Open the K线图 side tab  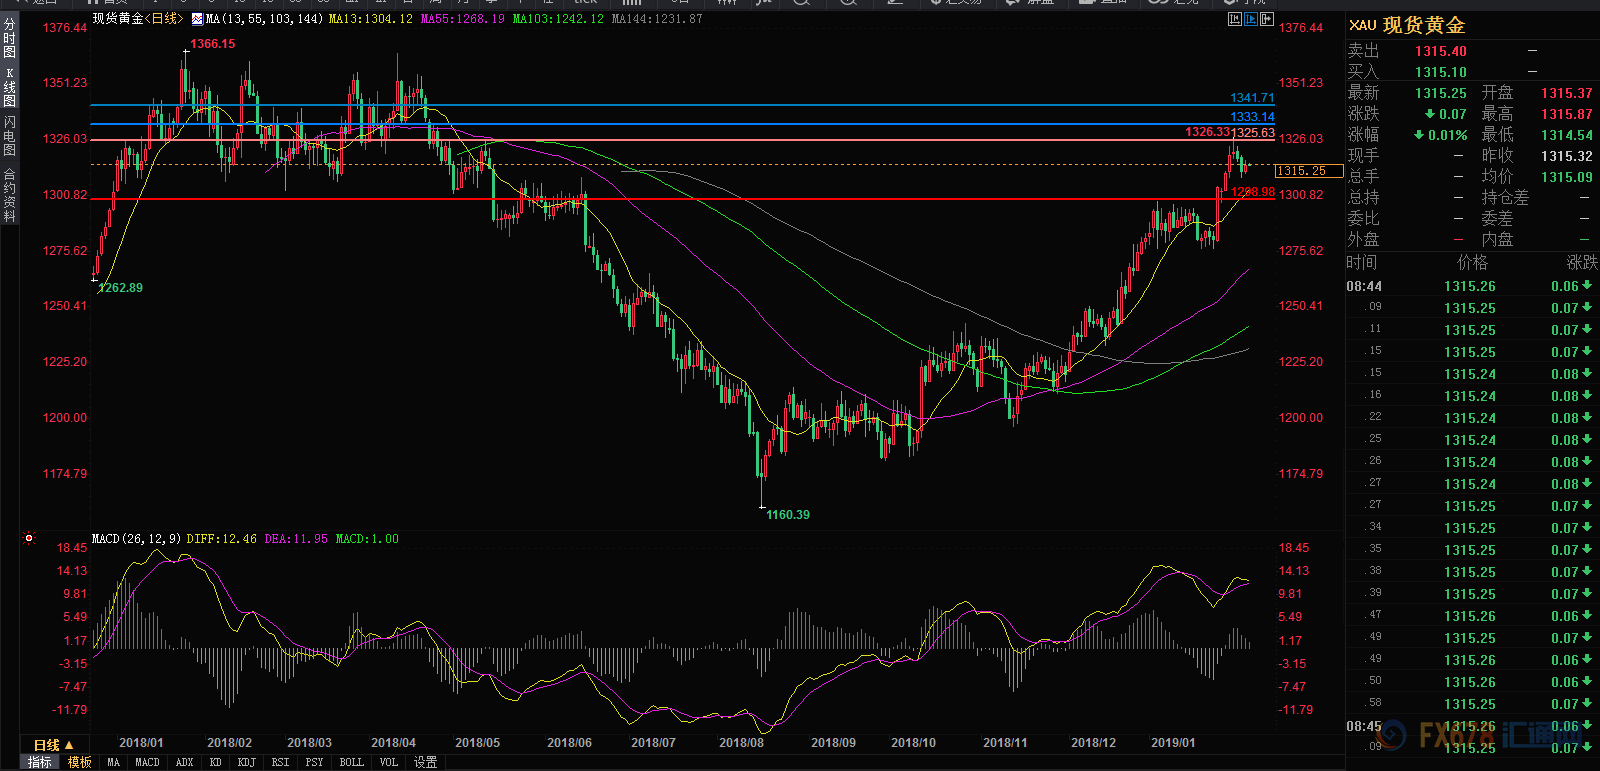[10, 87]
